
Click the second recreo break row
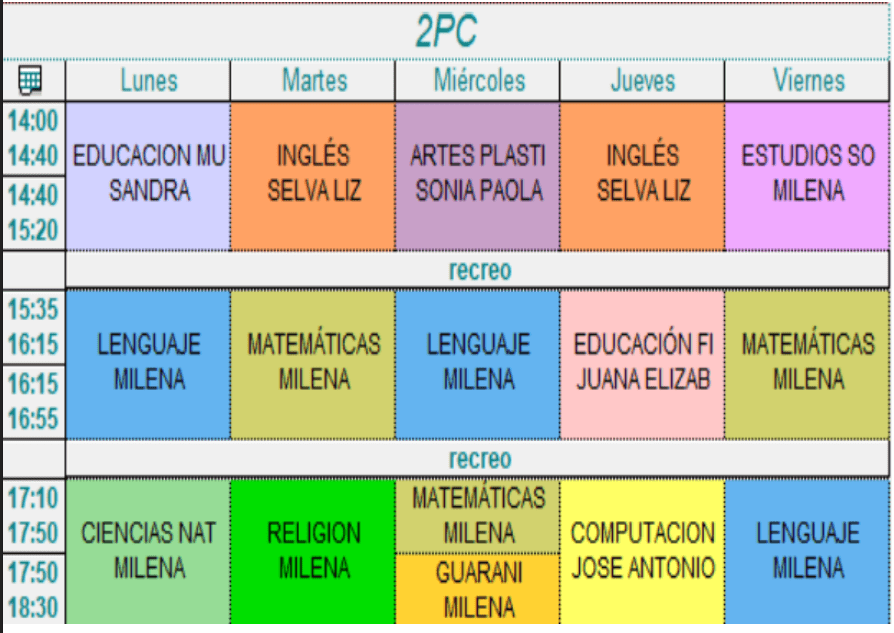478,459
